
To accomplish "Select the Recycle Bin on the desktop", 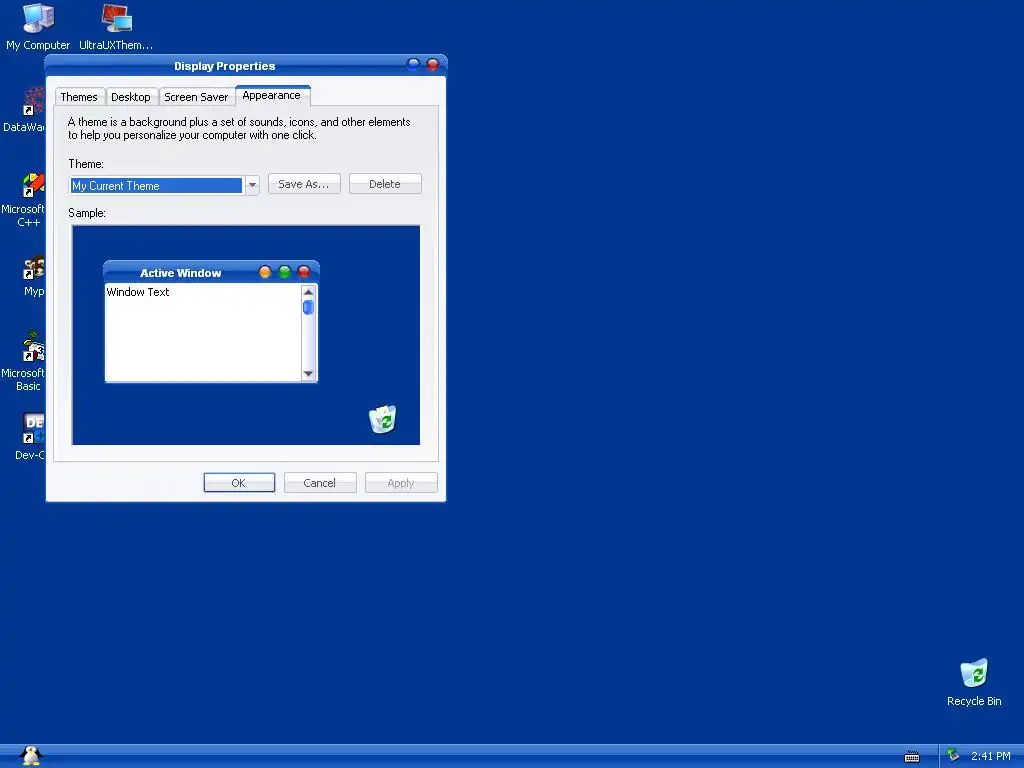I will click(x=974, y=682).
